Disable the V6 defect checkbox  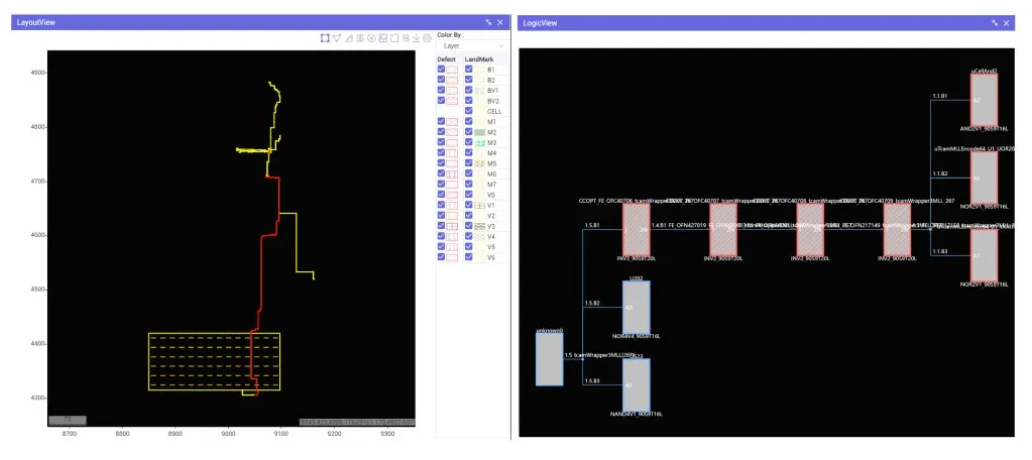click(x=441, y=257)
